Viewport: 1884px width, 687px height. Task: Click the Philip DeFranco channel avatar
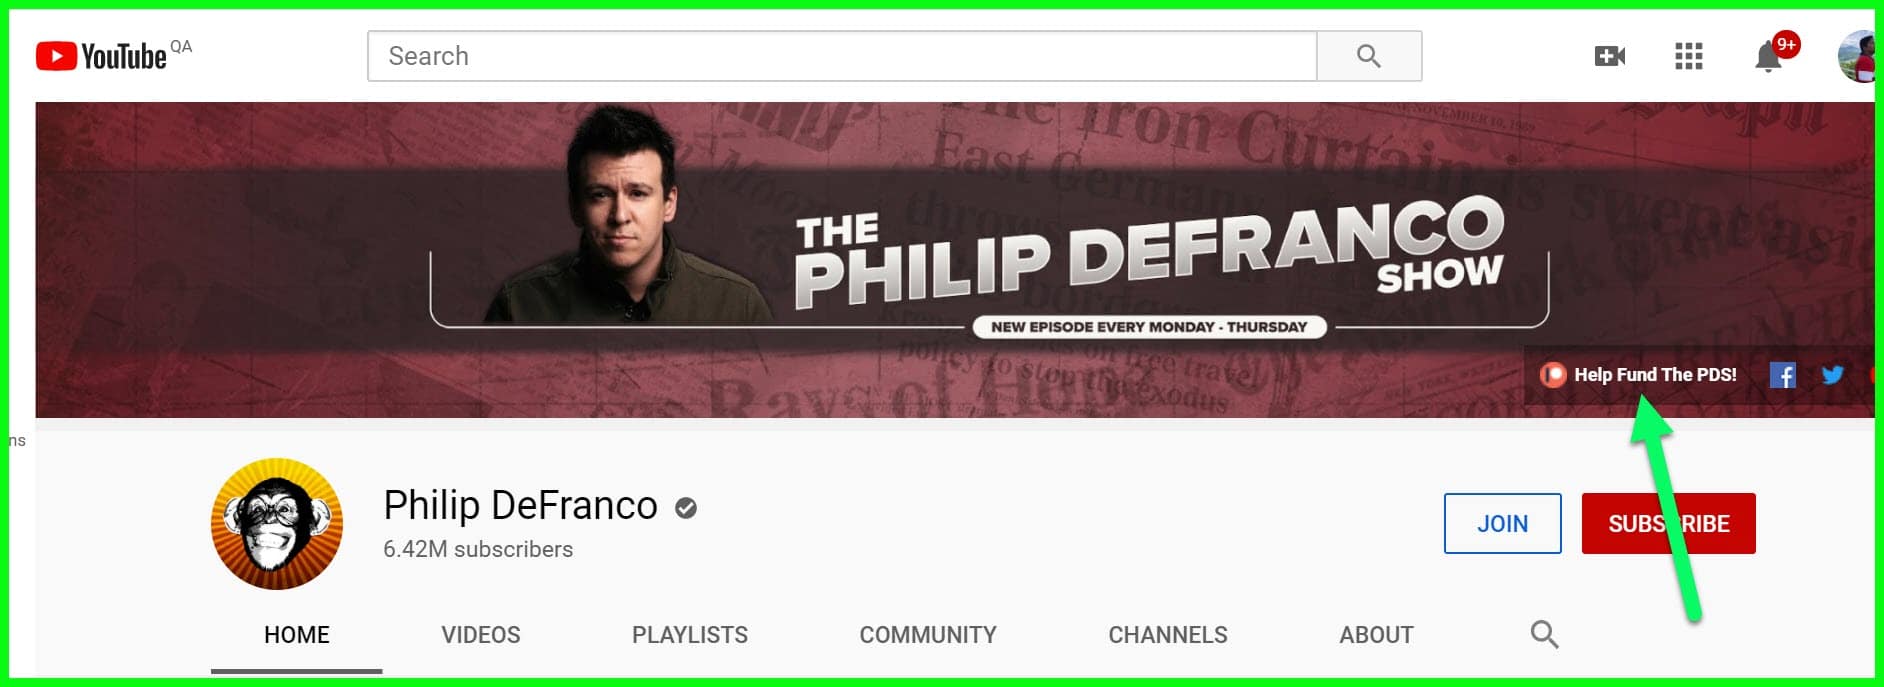pyautogui.click(x=277, y=523)
